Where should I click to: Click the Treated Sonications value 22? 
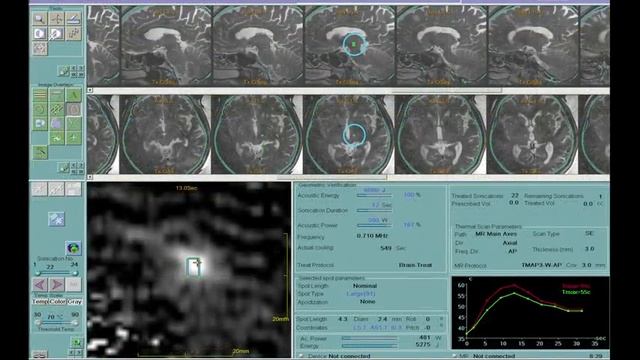pyautogui.click(x=515, y=196)
